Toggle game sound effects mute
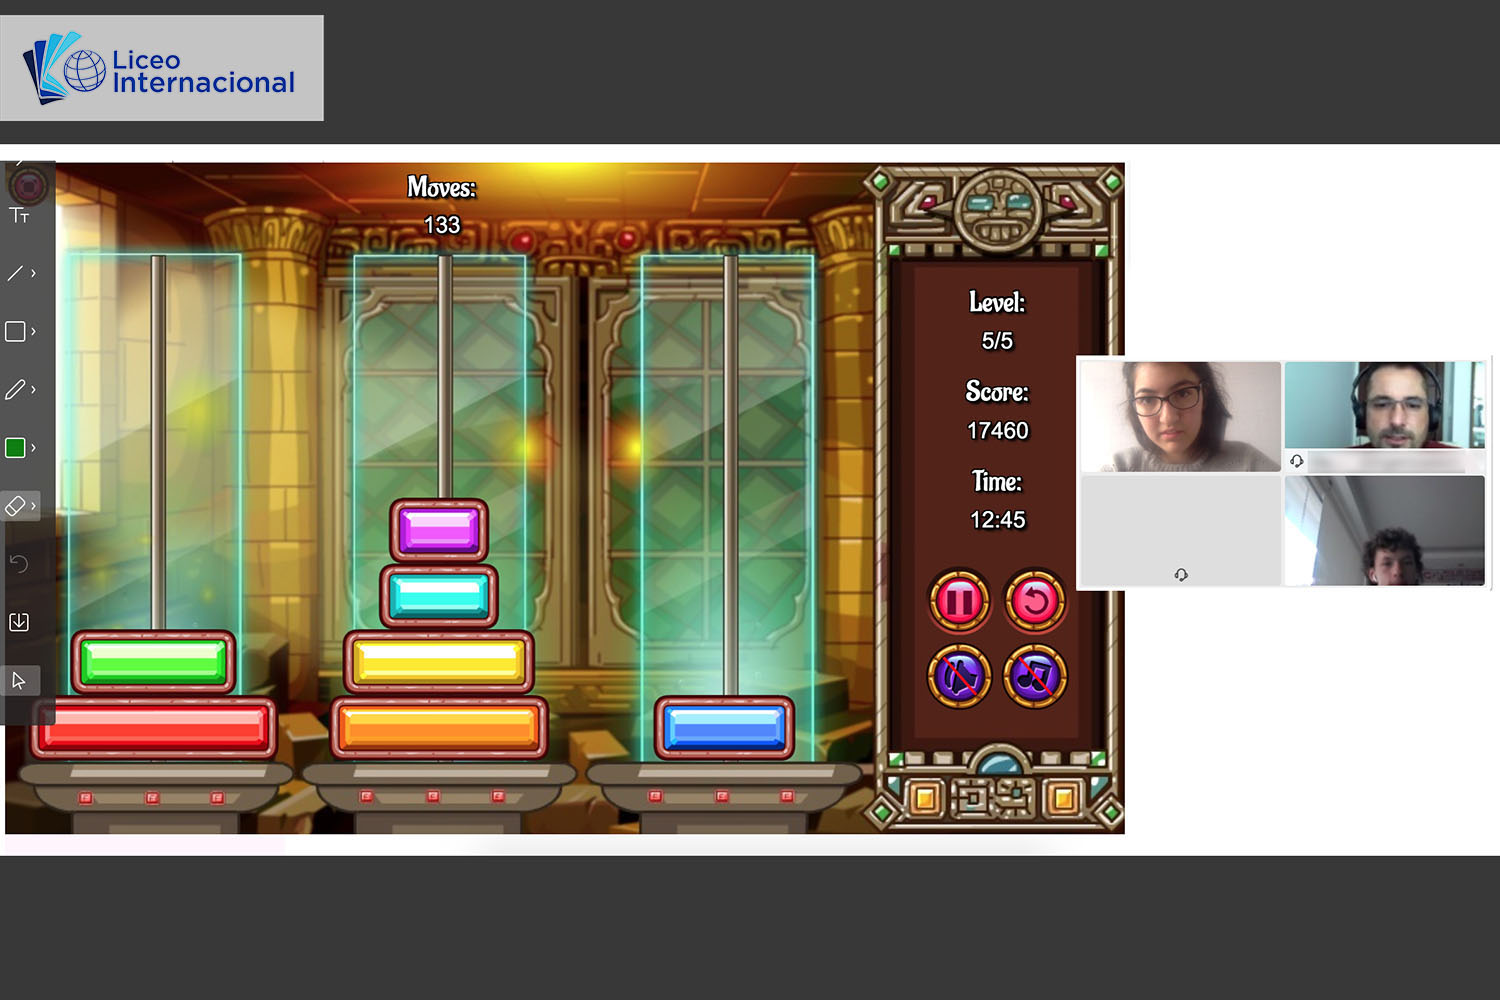The image size is (1500, 1000). point(959,677)
